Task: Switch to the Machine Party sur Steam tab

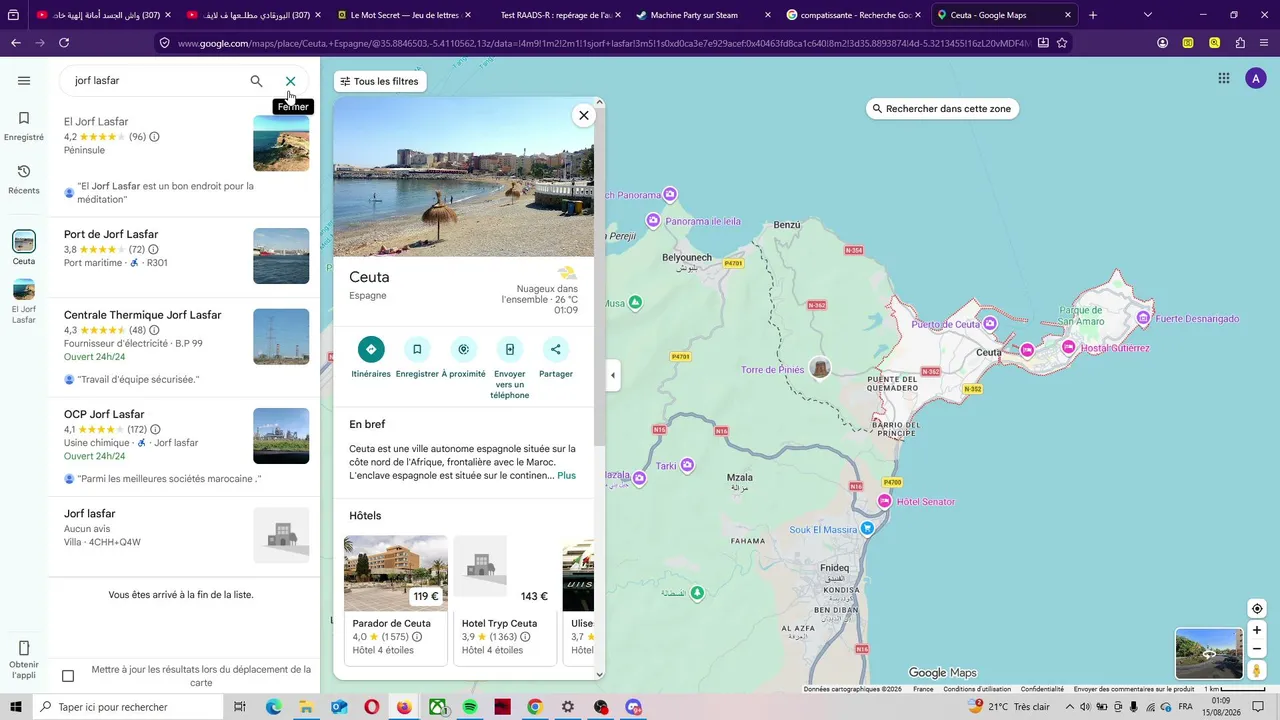Action: click(x=703, y=15)
